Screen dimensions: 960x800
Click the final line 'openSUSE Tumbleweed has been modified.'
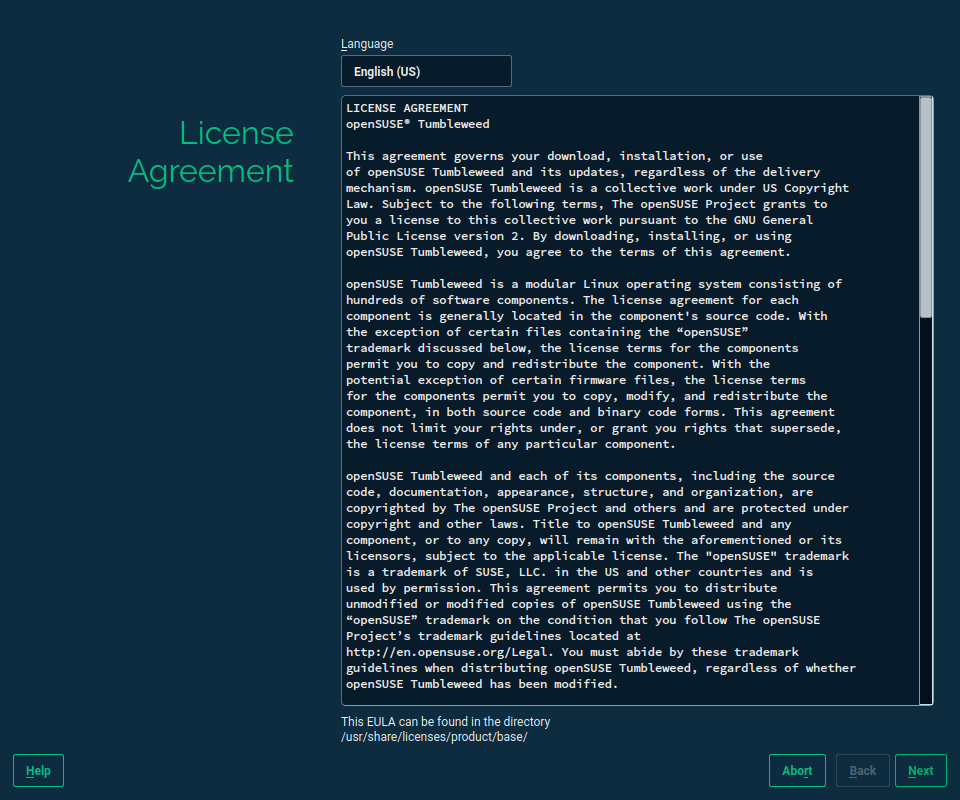[x=482, y=684]
